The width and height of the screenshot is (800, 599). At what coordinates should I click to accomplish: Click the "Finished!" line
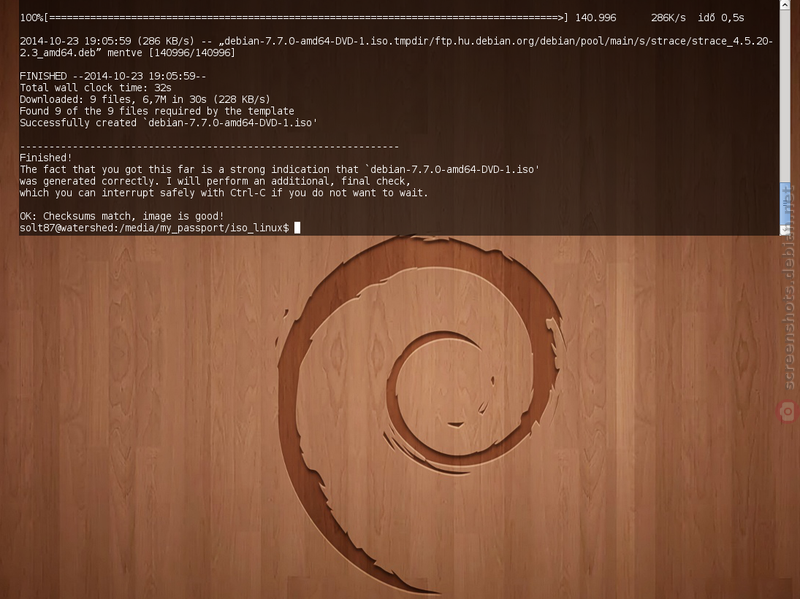pos(46,158)
